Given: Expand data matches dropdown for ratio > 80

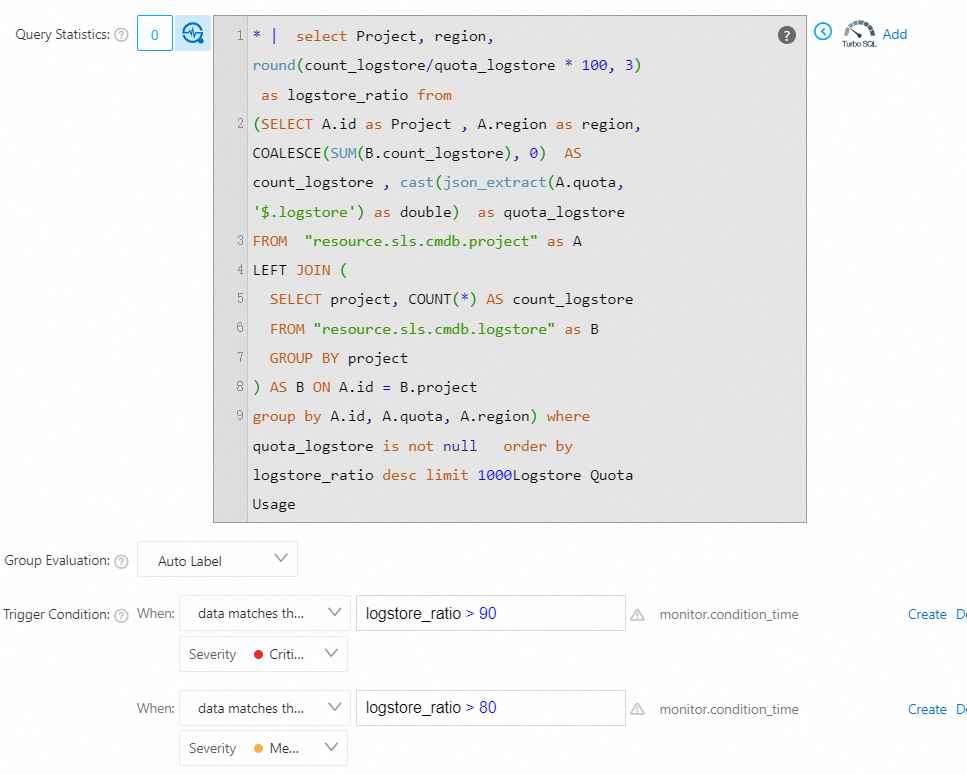Looking at the screenshot, I should 265,708.
